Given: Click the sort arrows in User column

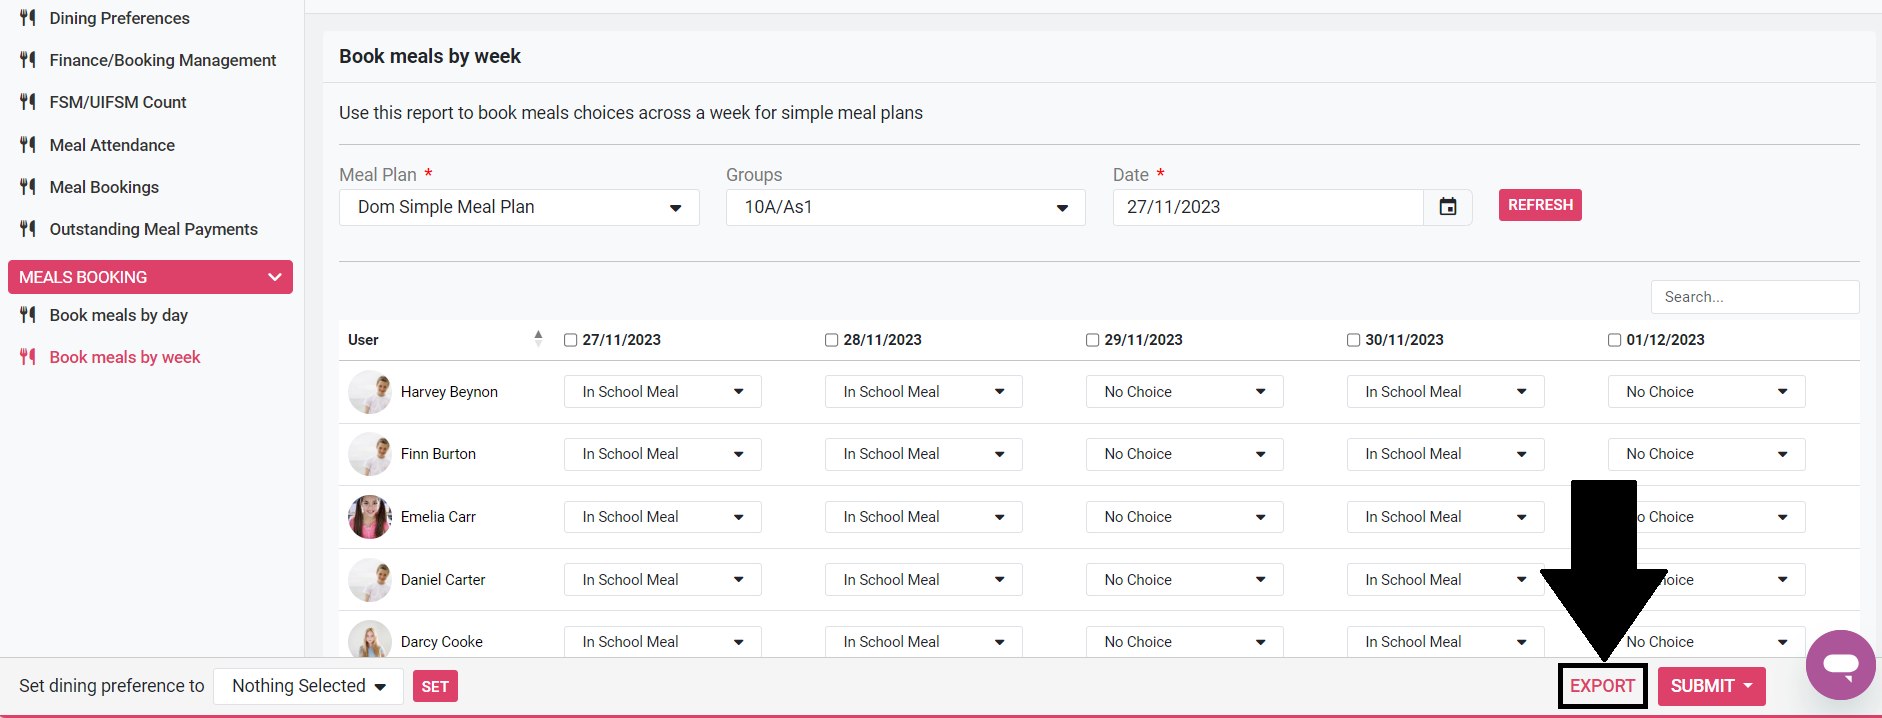Looking at the screenshot, I should 538,339.
